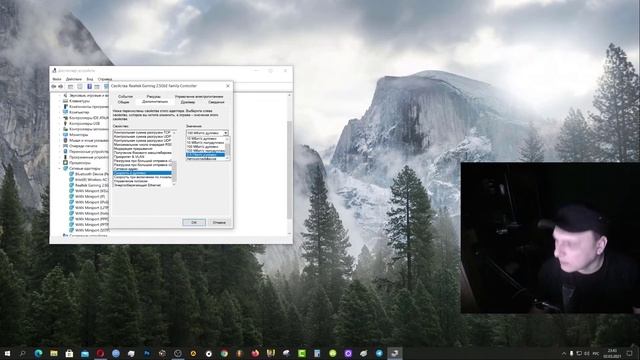
Task: Switch to the Details tab
Action: point(216,102)
